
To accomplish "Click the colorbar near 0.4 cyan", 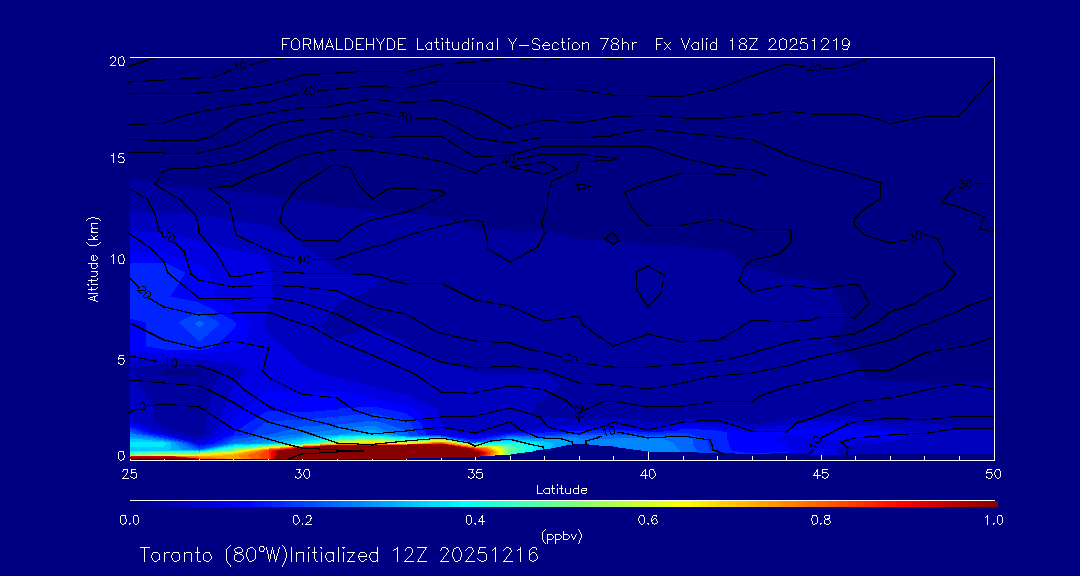I will [477, 504].
